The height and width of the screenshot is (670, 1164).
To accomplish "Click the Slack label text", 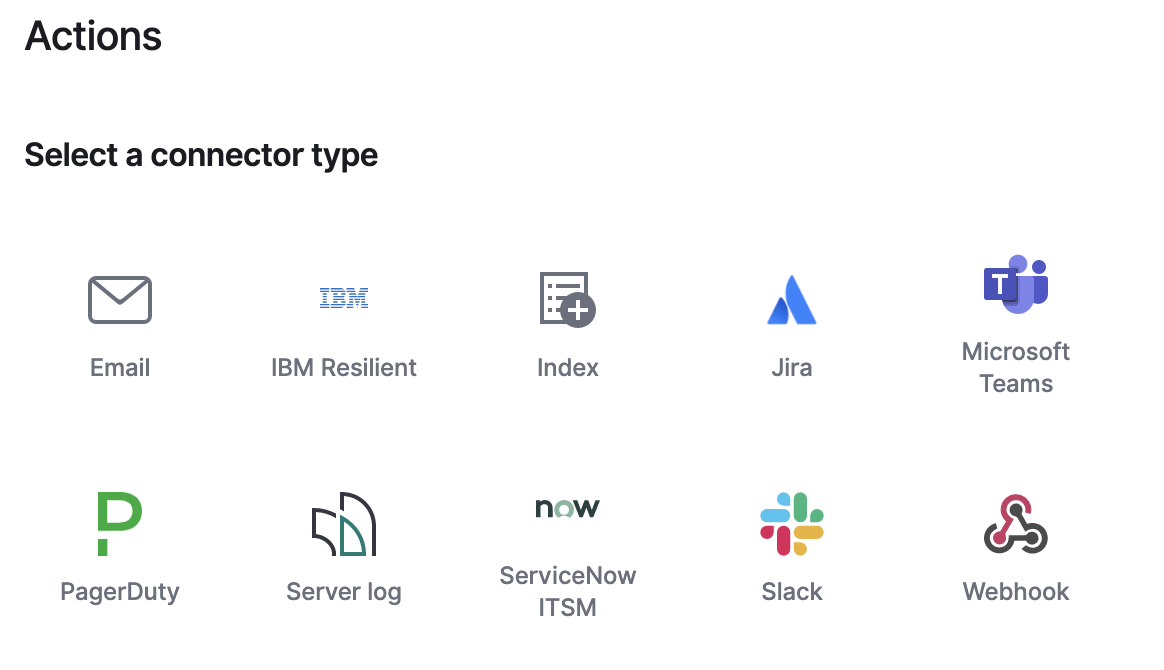I will (791, 591).
